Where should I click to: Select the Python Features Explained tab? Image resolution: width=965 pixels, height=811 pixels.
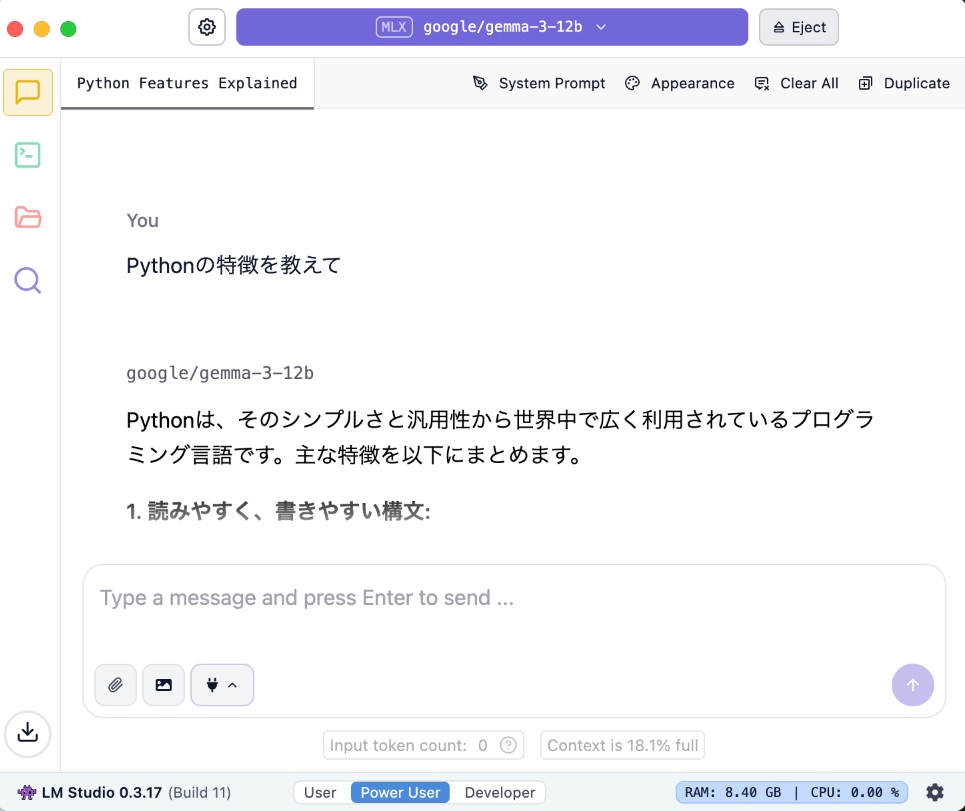(187, 83)
